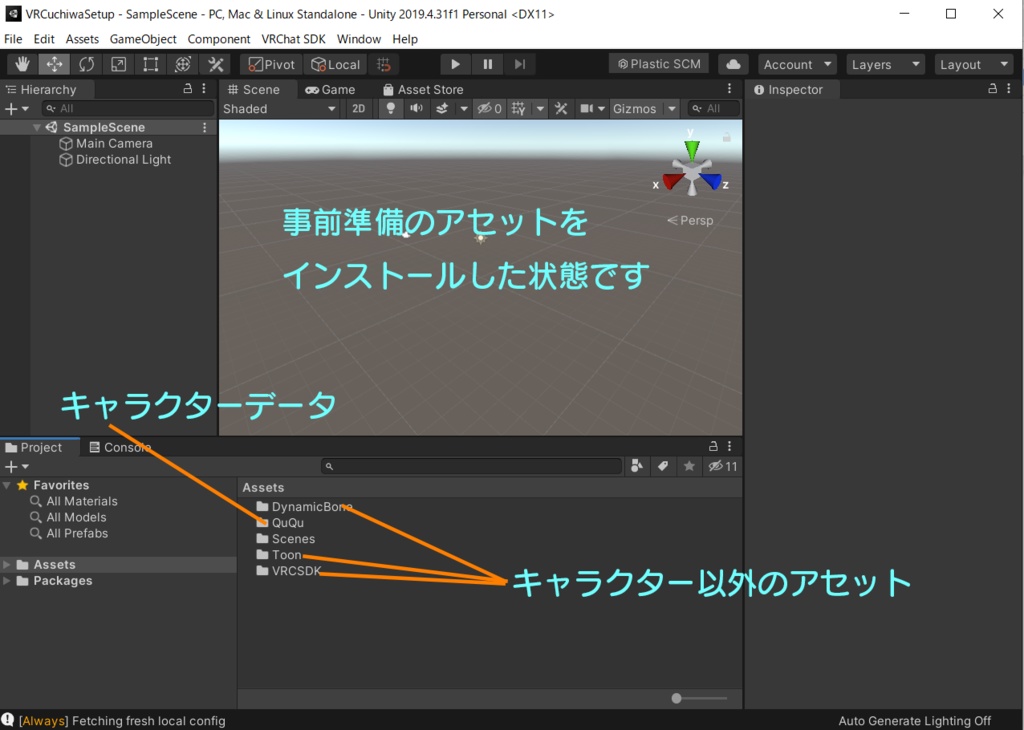Toggle scene lighting in the Scene view toolbar
The height and width of the screenshot is (730, 1024).
pos(390,108)
